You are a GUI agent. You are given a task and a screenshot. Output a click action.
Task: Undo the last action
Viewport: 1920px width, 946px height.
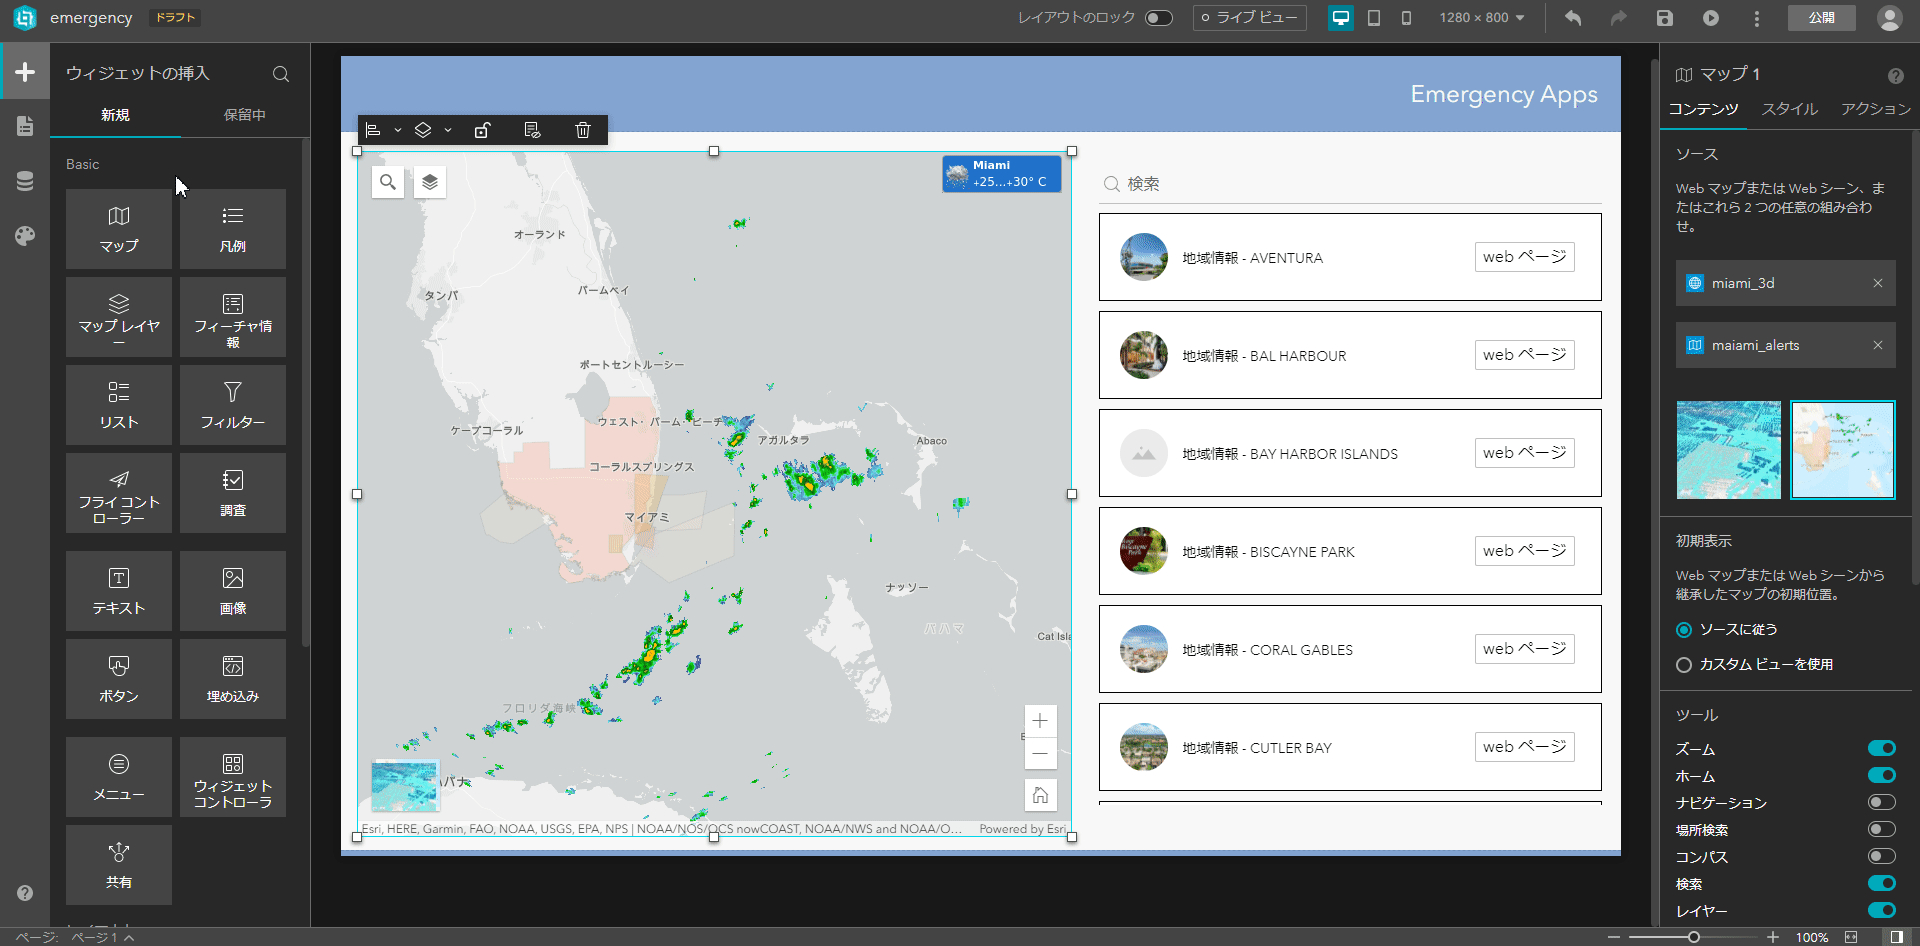(1573, 18)
